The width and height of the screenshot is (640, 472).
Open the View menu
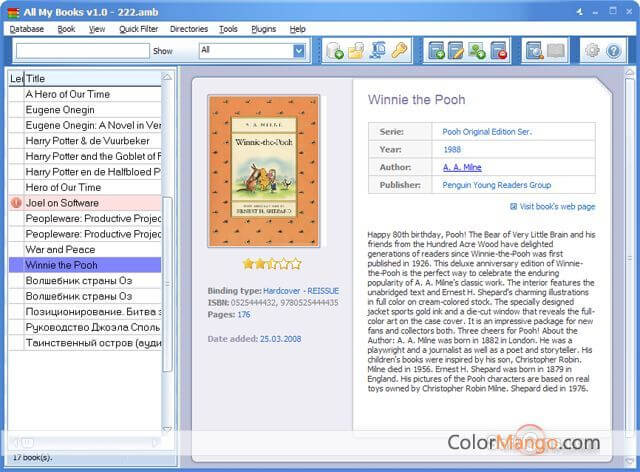[x=97, y=29]
